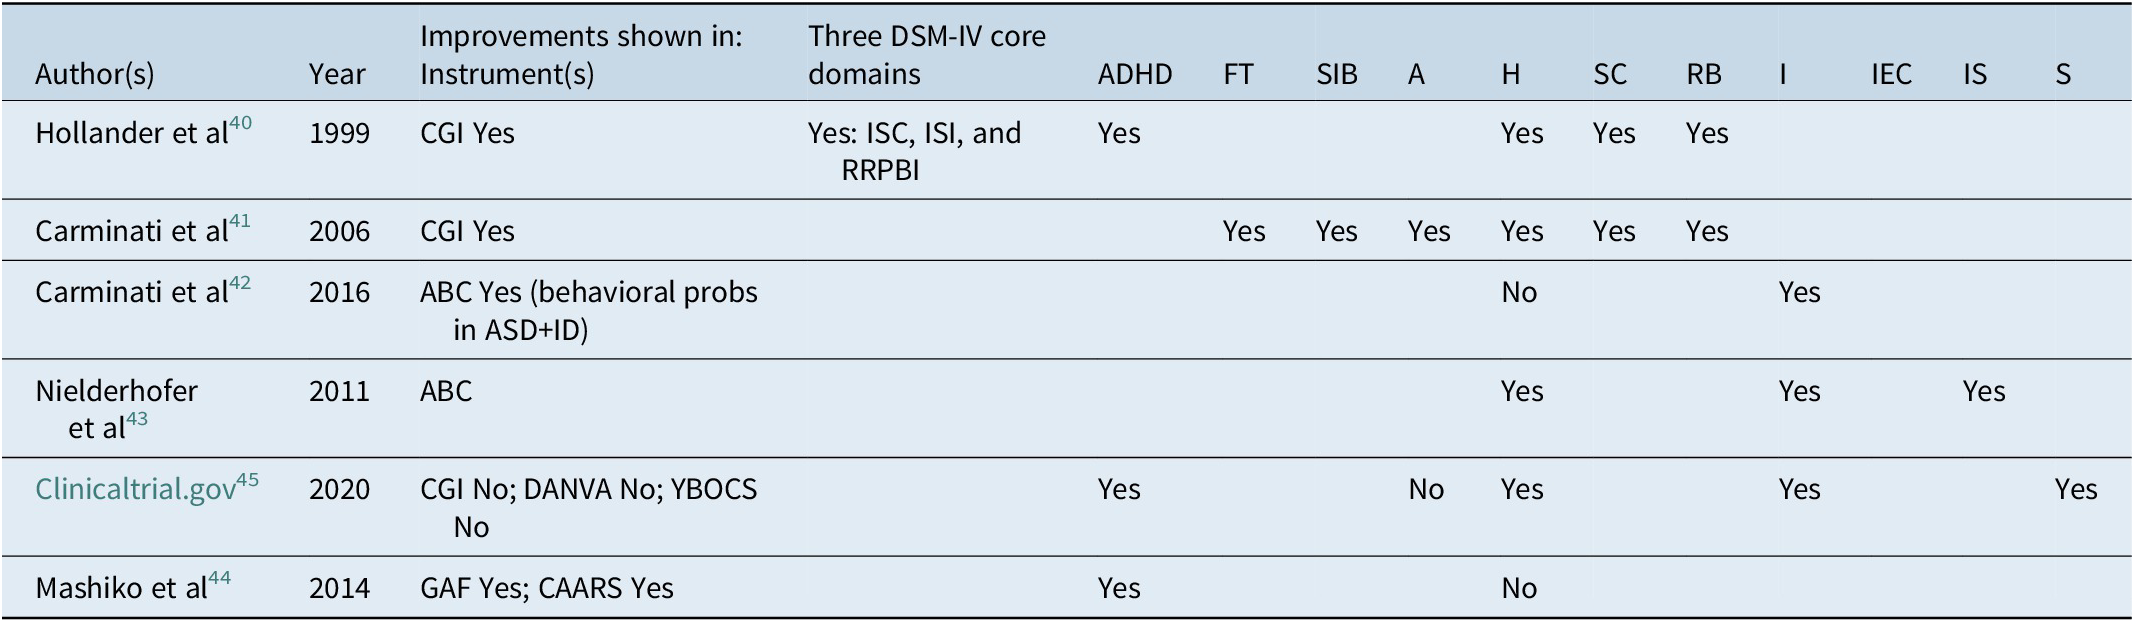
Task: Click superscript 45 after Clinicaltrial.gov
Action: (247, 481)
